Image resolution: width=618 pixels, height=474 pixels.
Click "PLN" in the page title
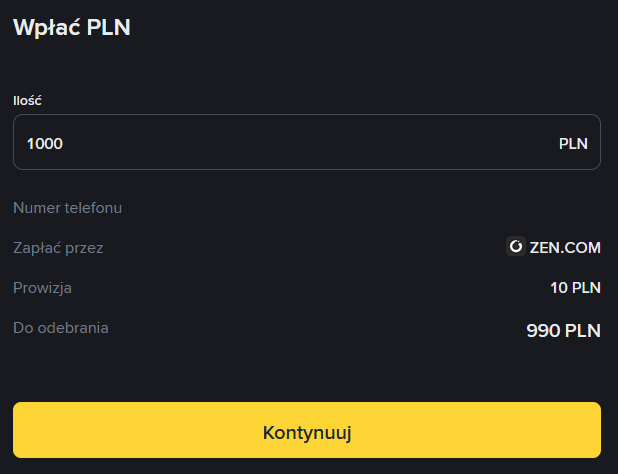(109, 27)
